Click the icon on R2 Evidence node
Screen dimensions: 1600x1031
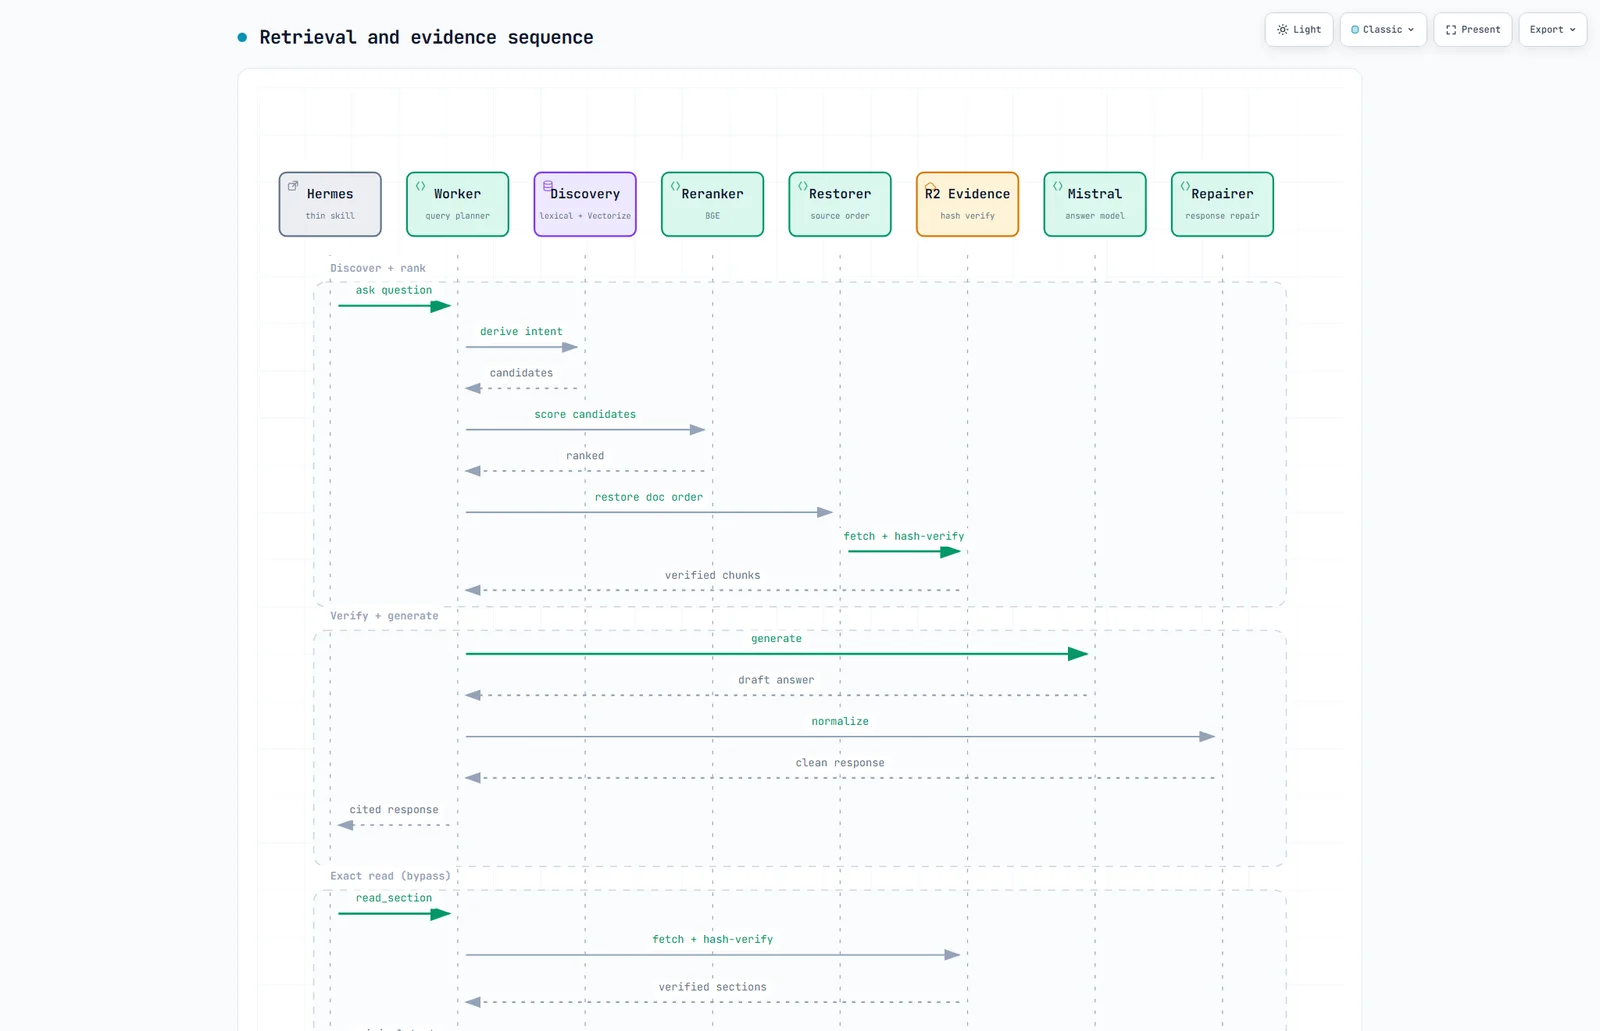930,186
